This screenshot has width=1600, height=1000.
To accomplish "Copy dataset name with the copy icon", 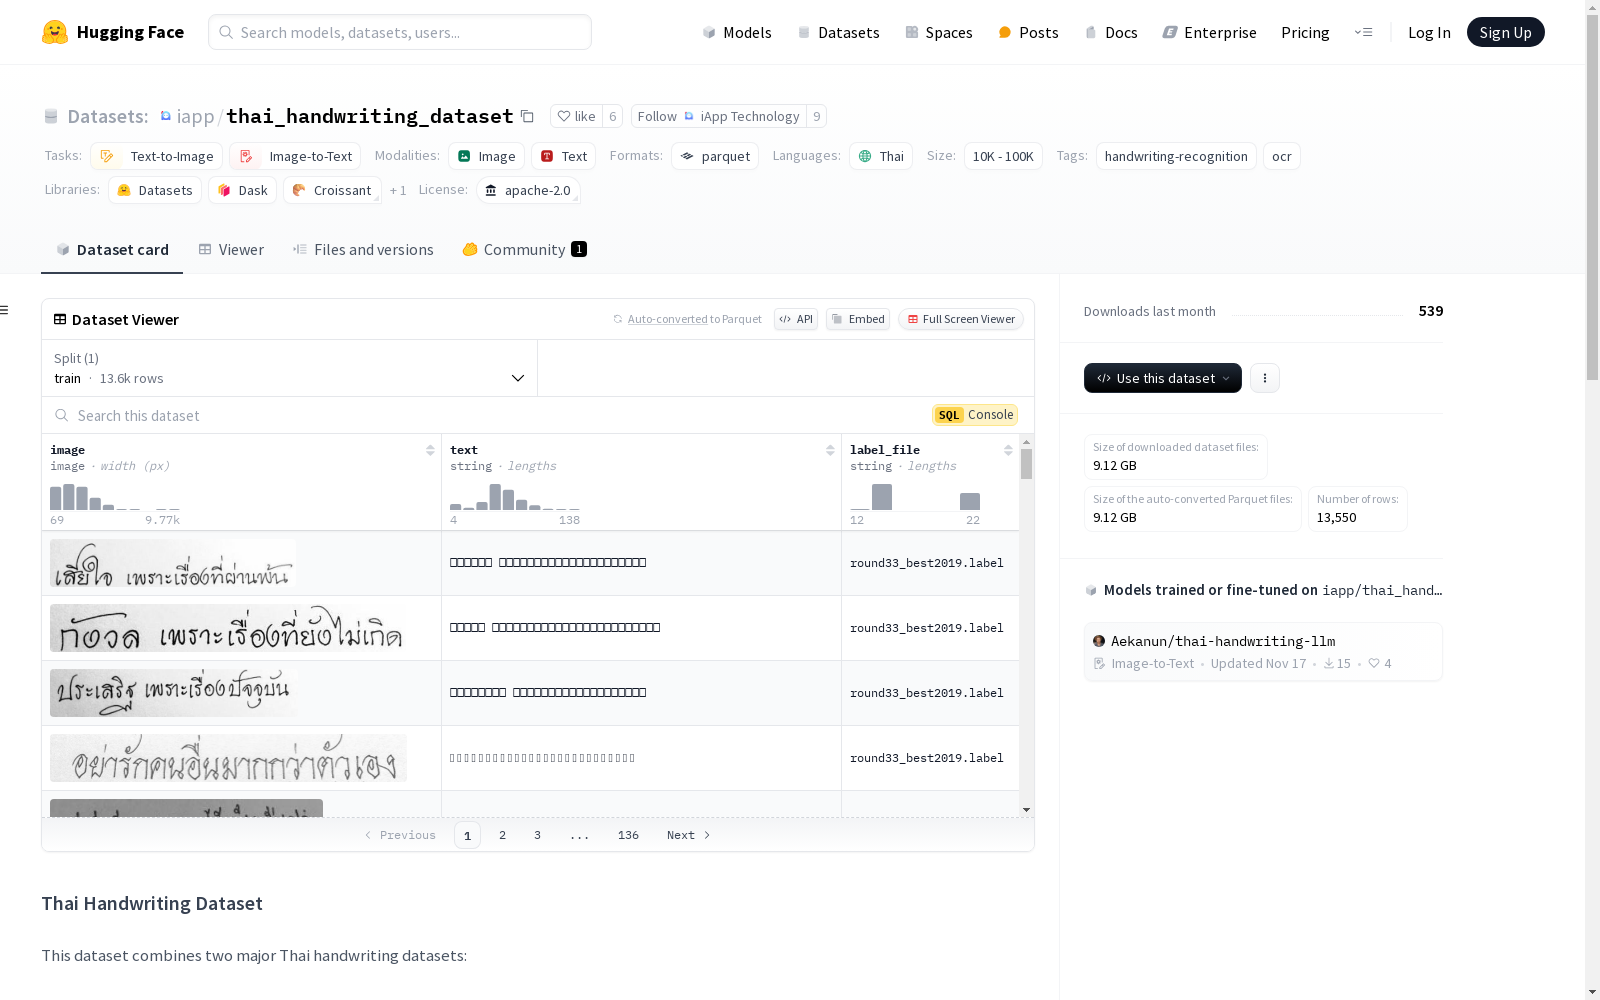I will pos(527,116).
